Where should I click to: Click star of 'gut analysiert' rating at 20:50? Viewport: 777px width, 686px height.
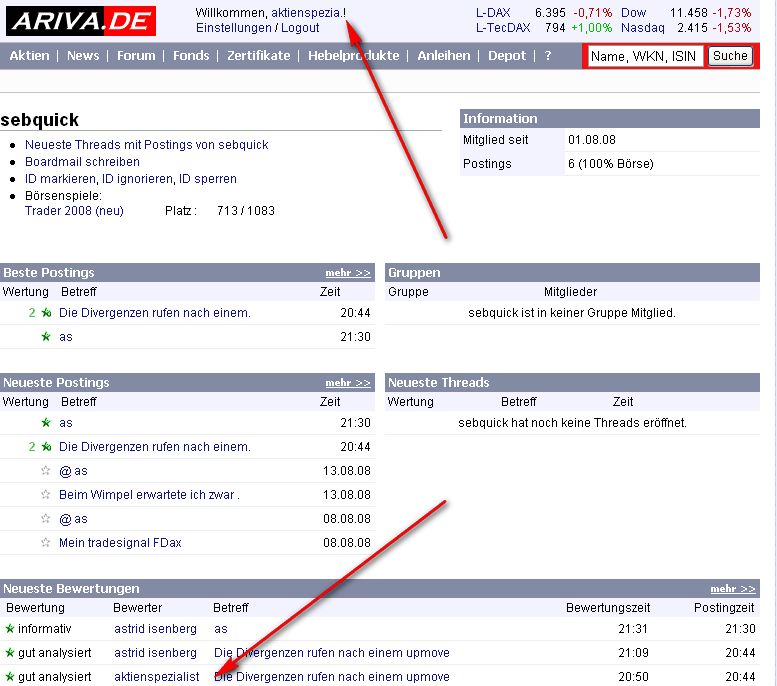click(9, 676)
